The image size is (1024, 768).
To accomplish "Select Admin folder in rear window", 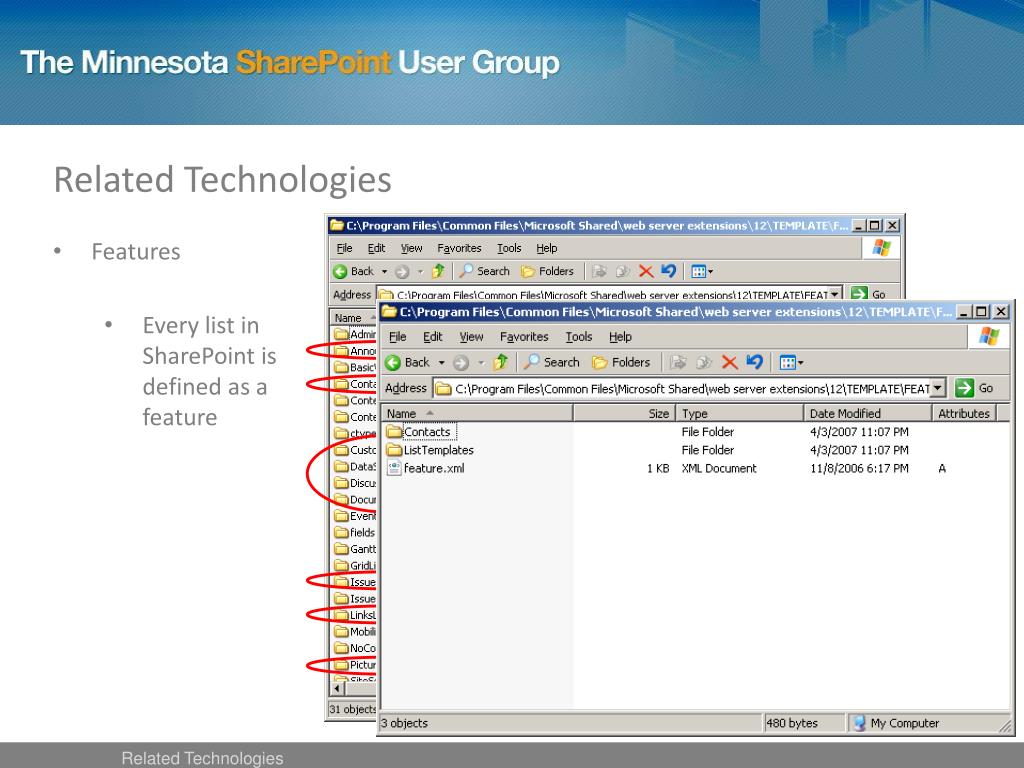I will pos(355,334).
